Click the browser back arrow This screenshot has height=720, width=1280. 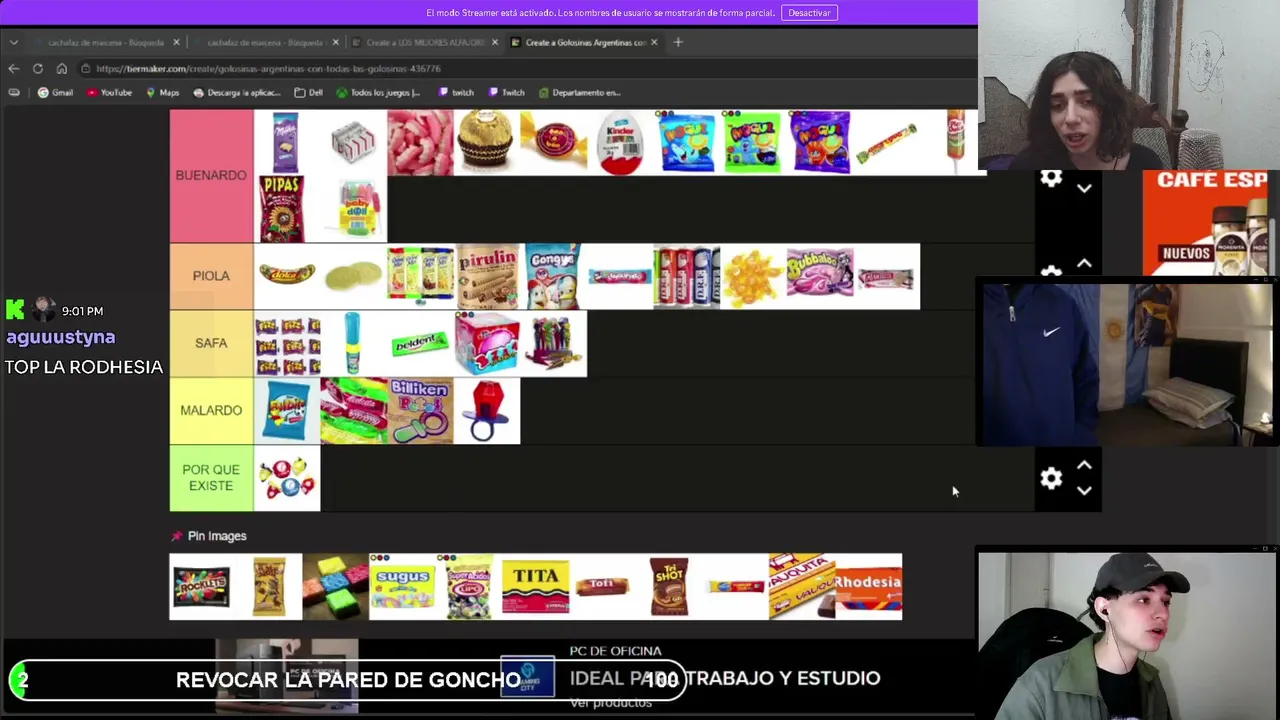point(13,68)
